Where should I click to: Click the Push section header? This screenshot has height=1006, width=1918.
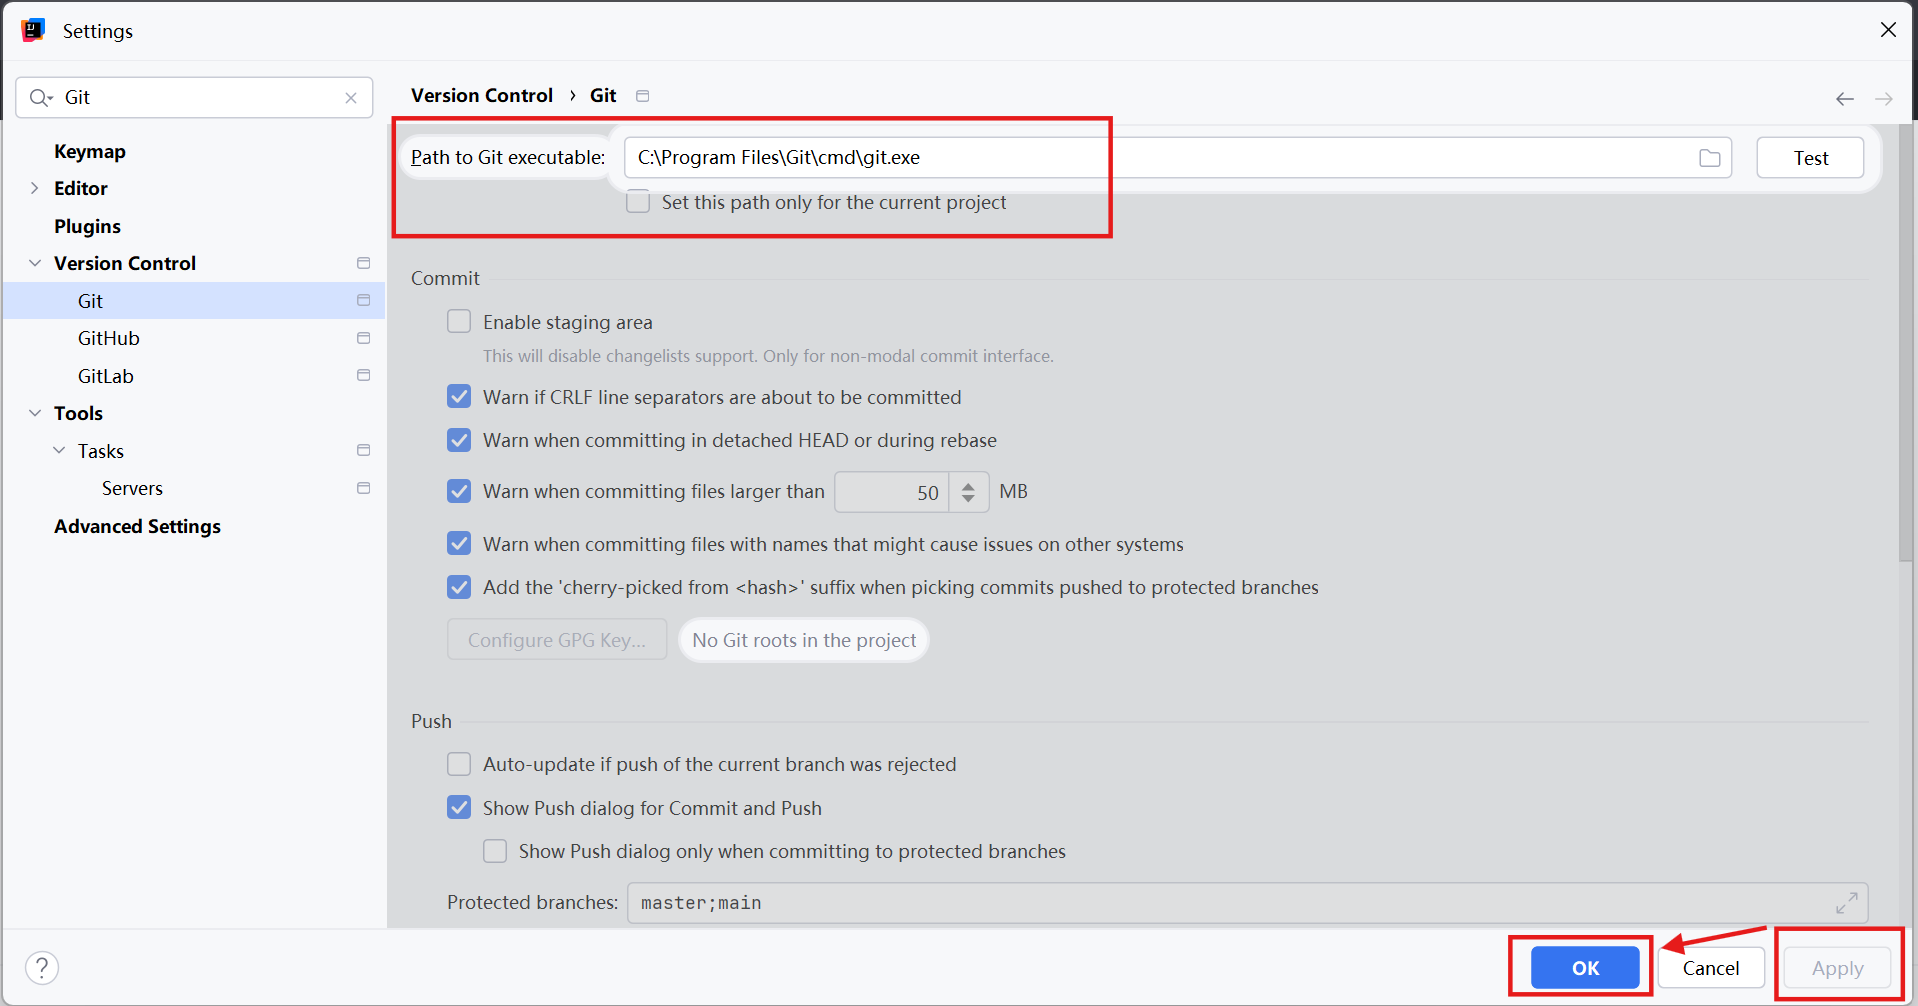tap(431, 721)
